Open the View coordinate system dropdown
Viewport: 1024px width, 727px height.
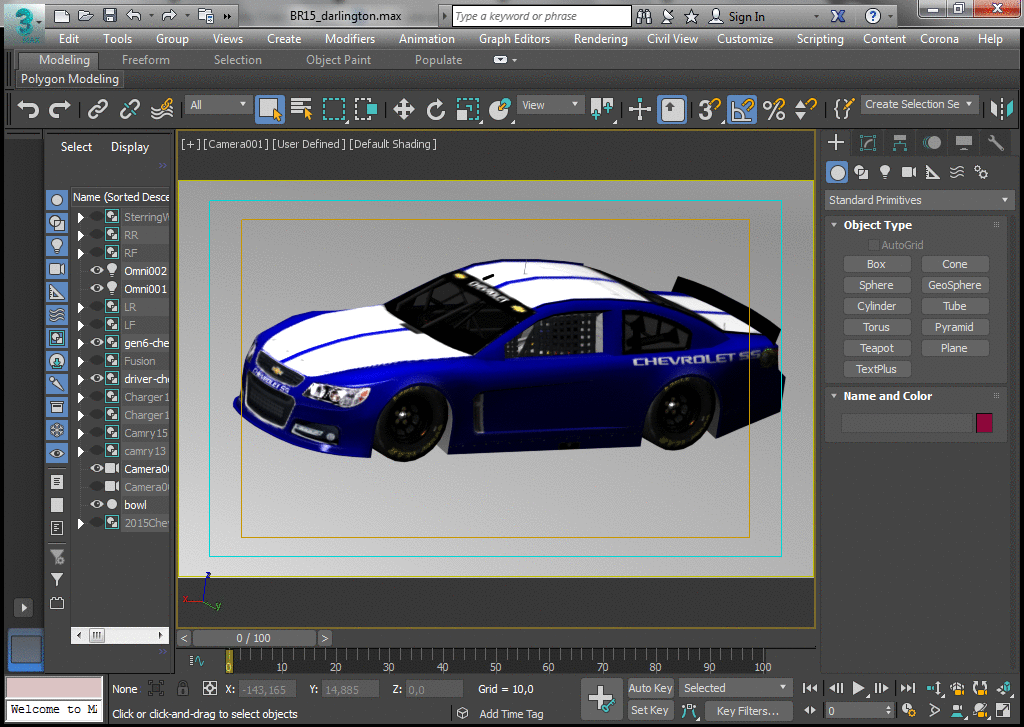(550, 105)
